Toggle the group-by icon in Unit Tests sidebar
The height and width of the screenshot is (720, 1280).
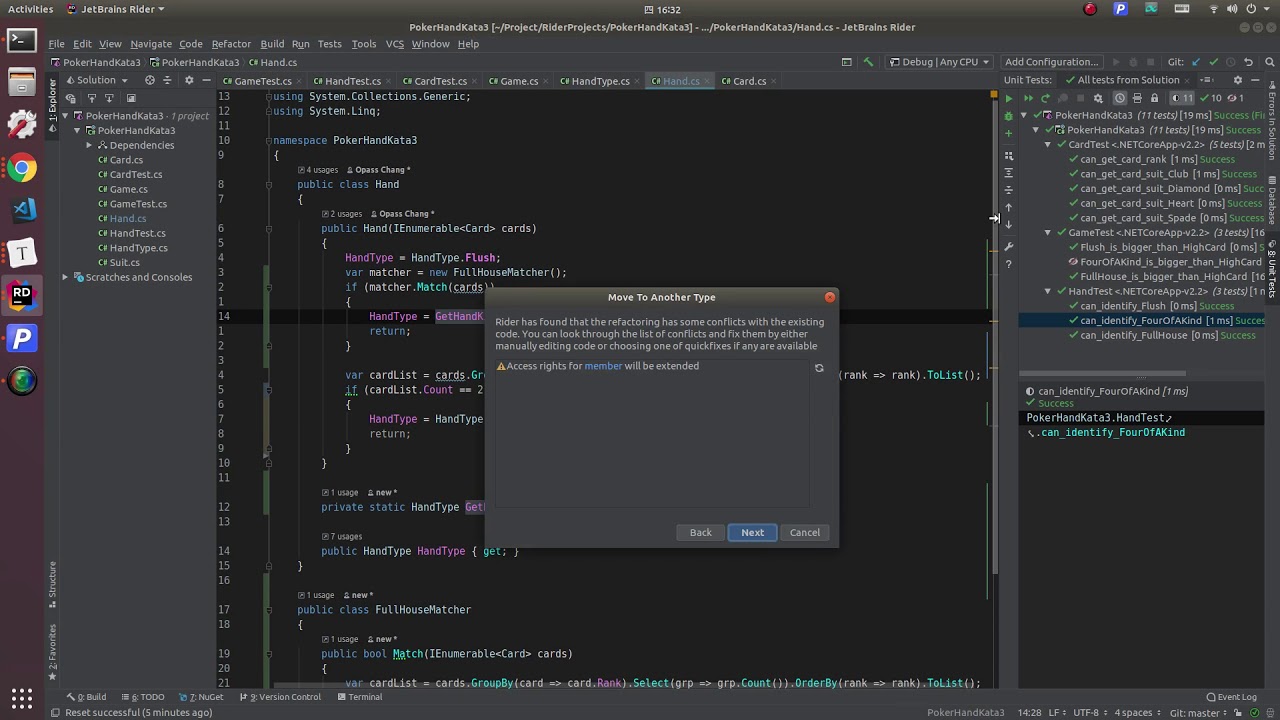point(1008,156)
